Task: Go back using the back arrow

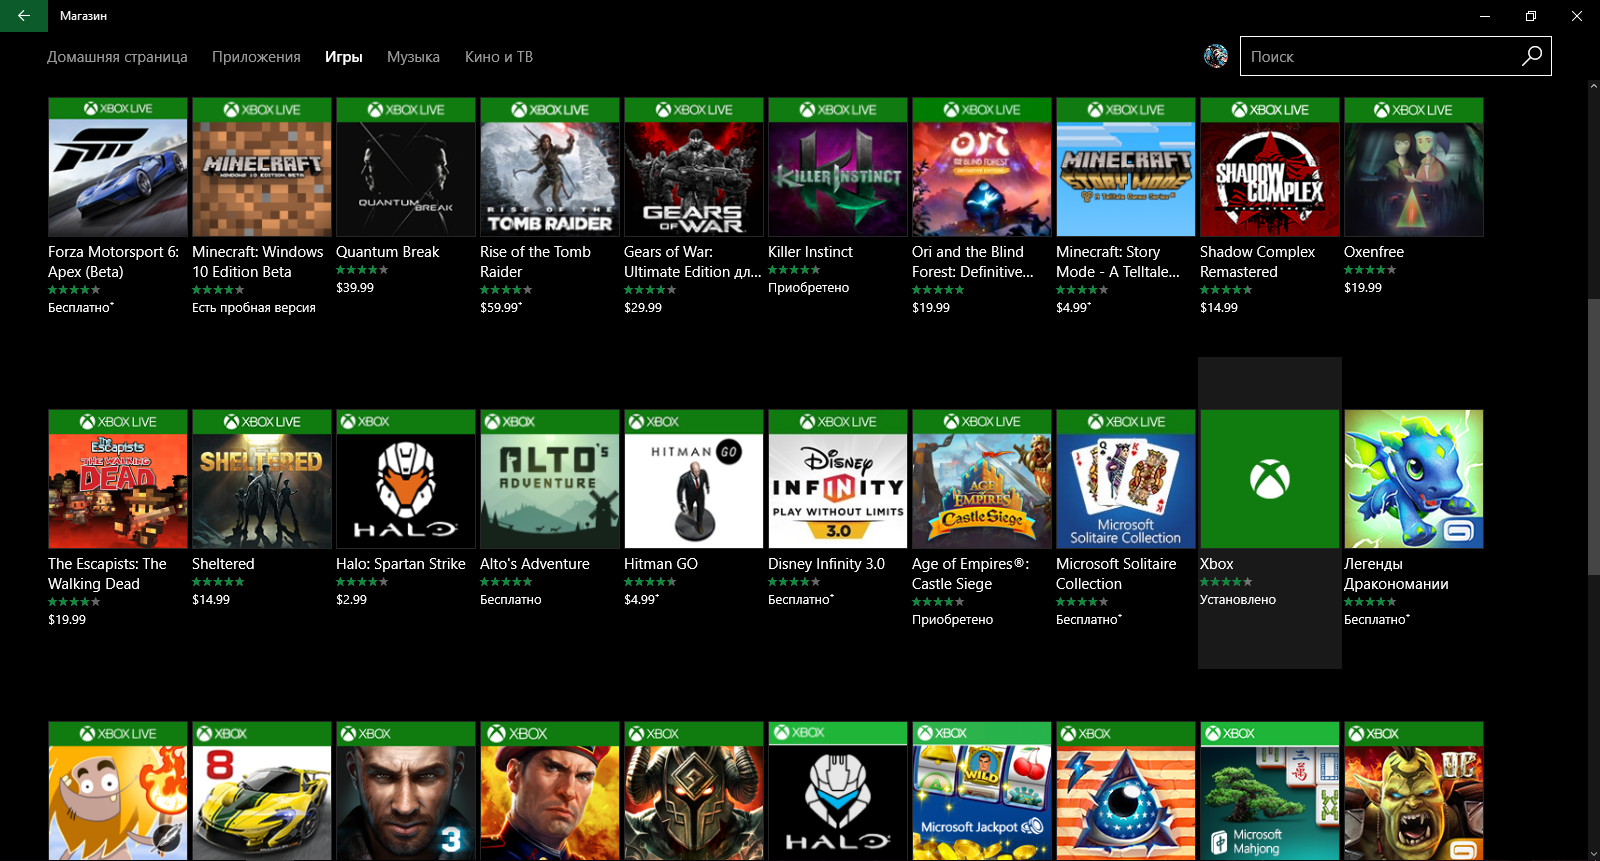Action: point(24,16)
